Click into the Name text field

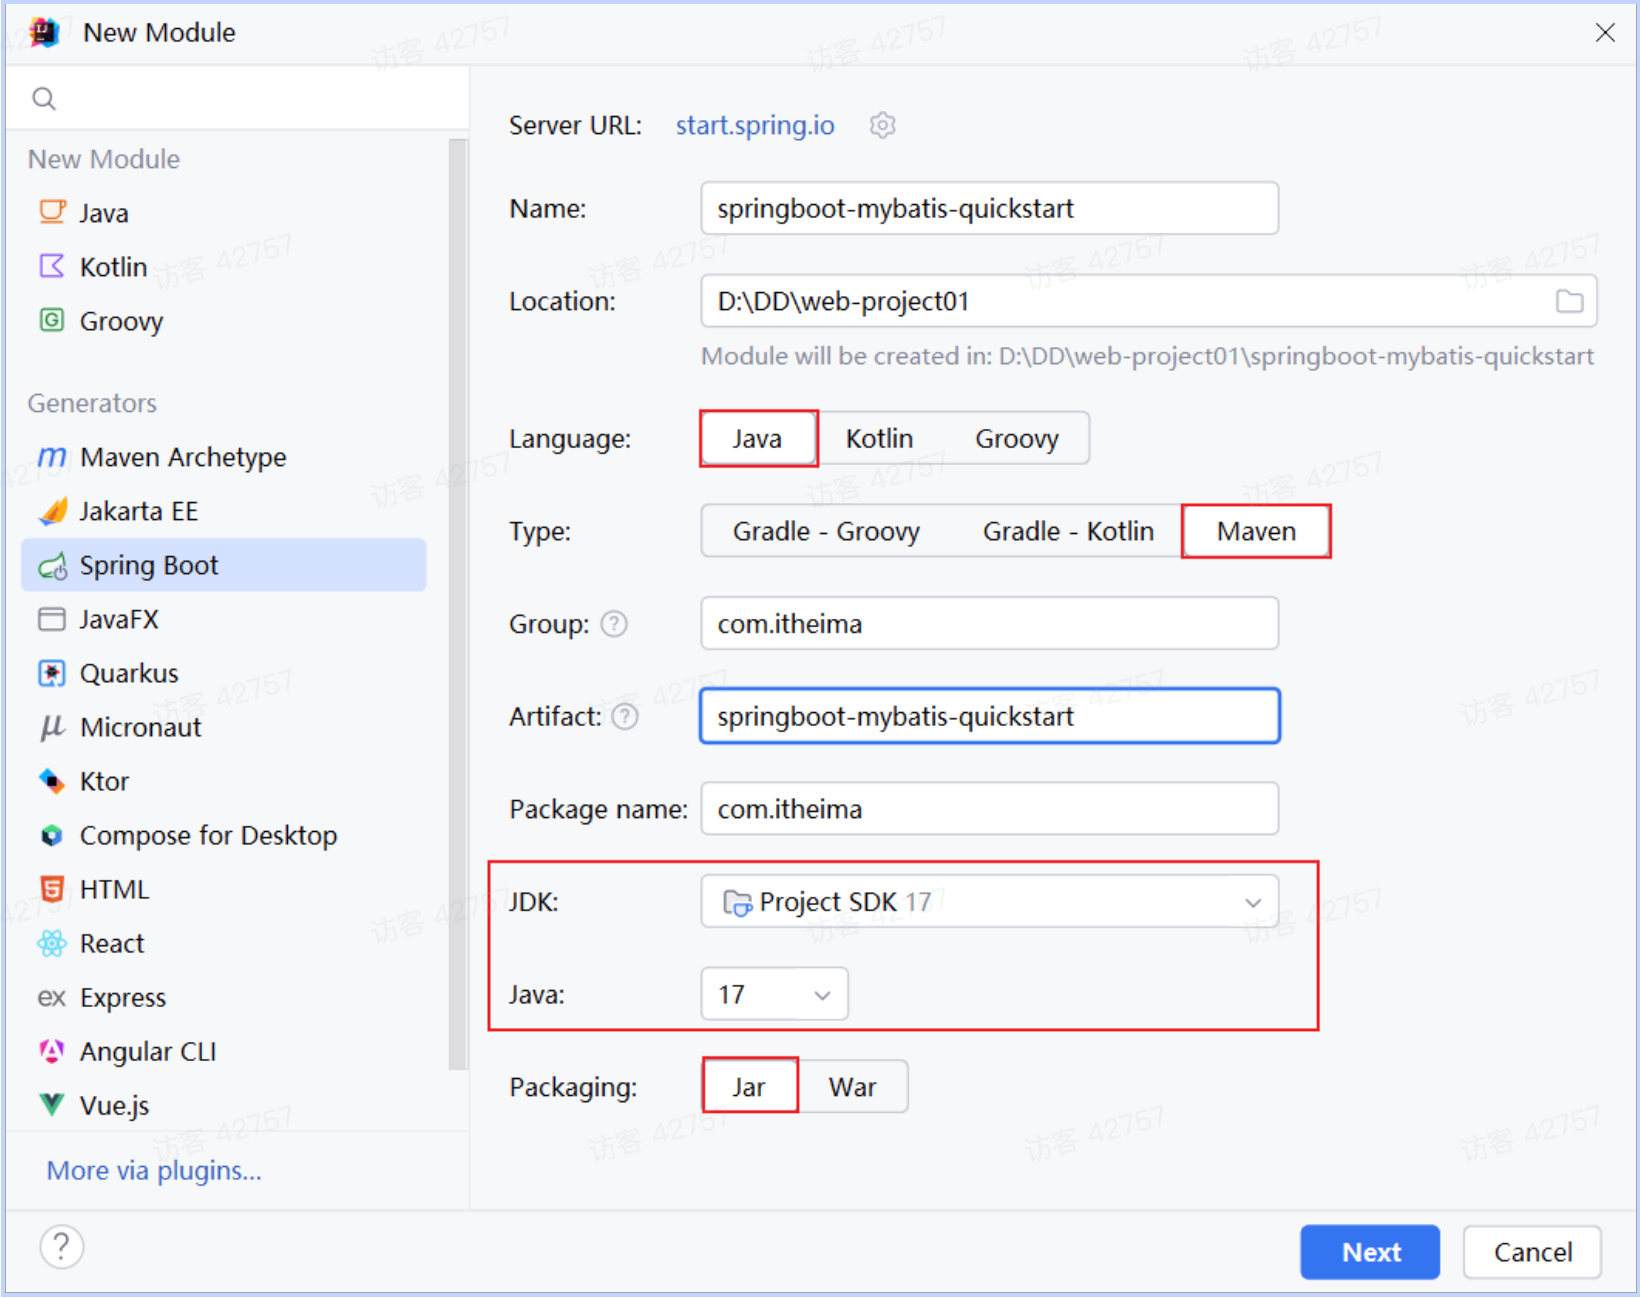tap(989, 208)
